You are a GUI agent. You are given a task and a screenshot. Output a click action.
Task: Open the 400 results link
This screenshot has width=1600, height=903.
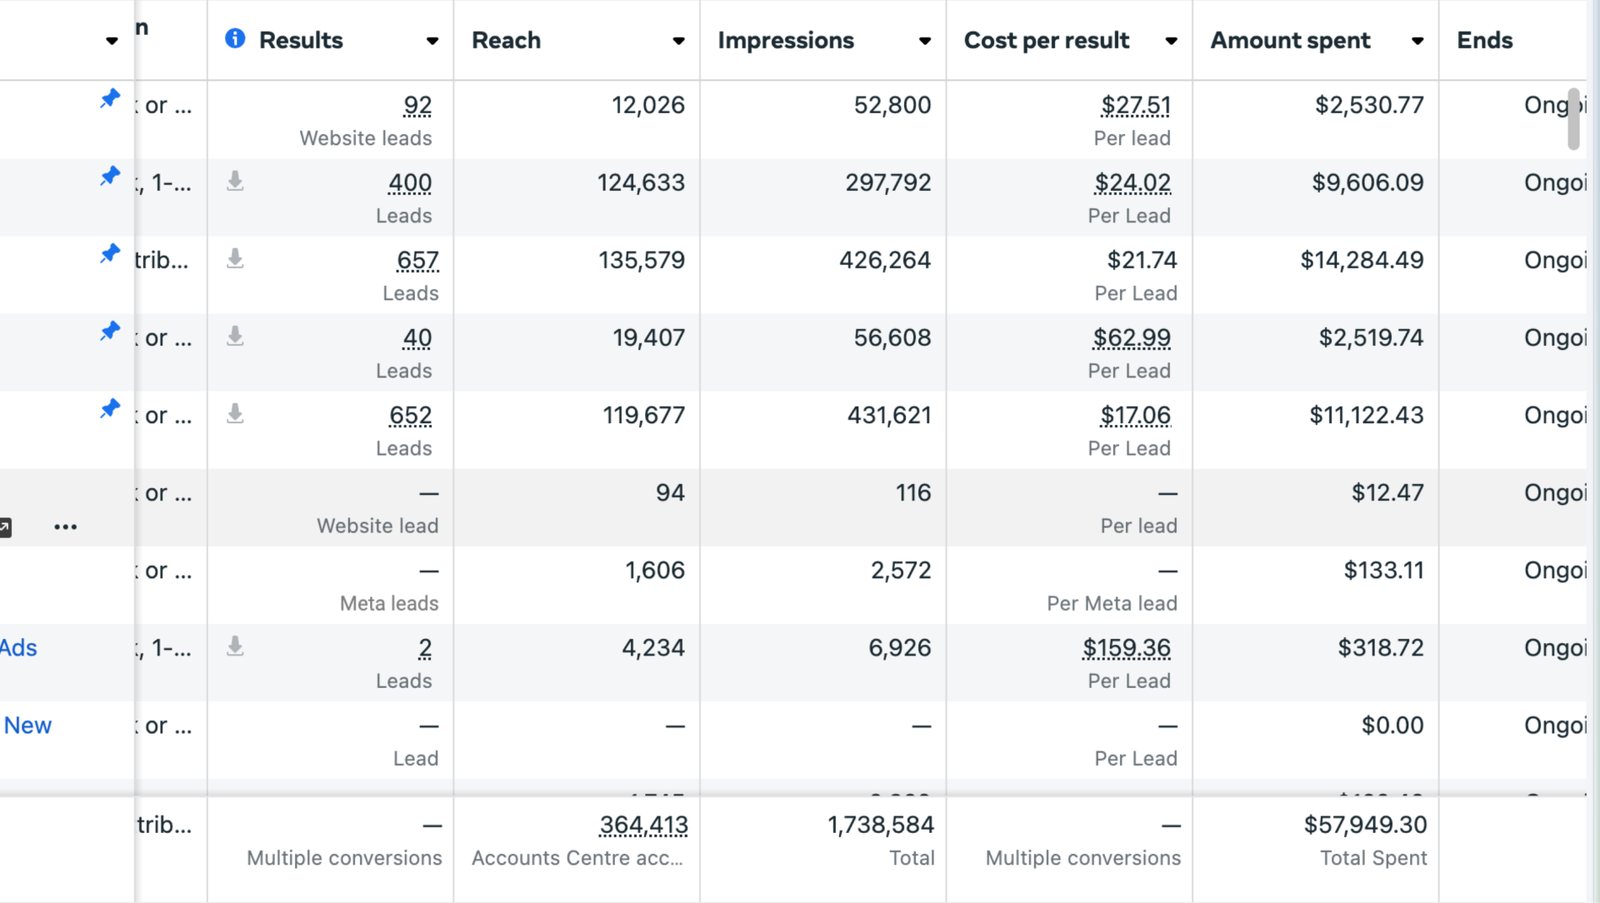pos(410,183)
